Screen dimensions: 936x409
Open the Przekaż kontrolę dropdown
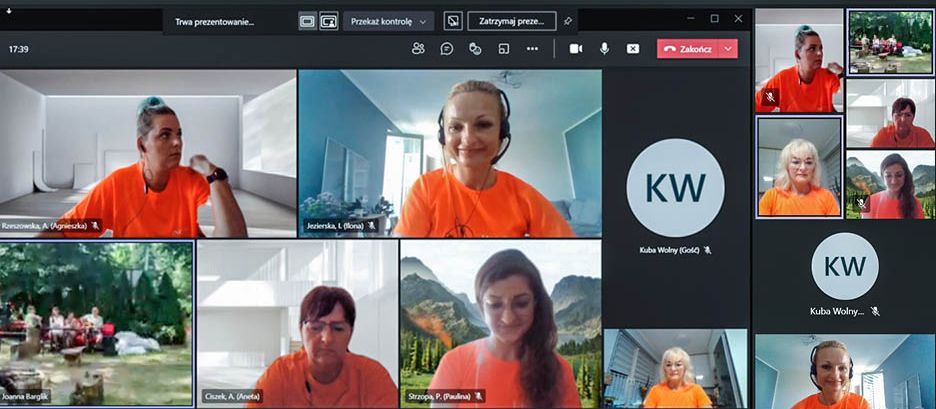click(389, 21)
